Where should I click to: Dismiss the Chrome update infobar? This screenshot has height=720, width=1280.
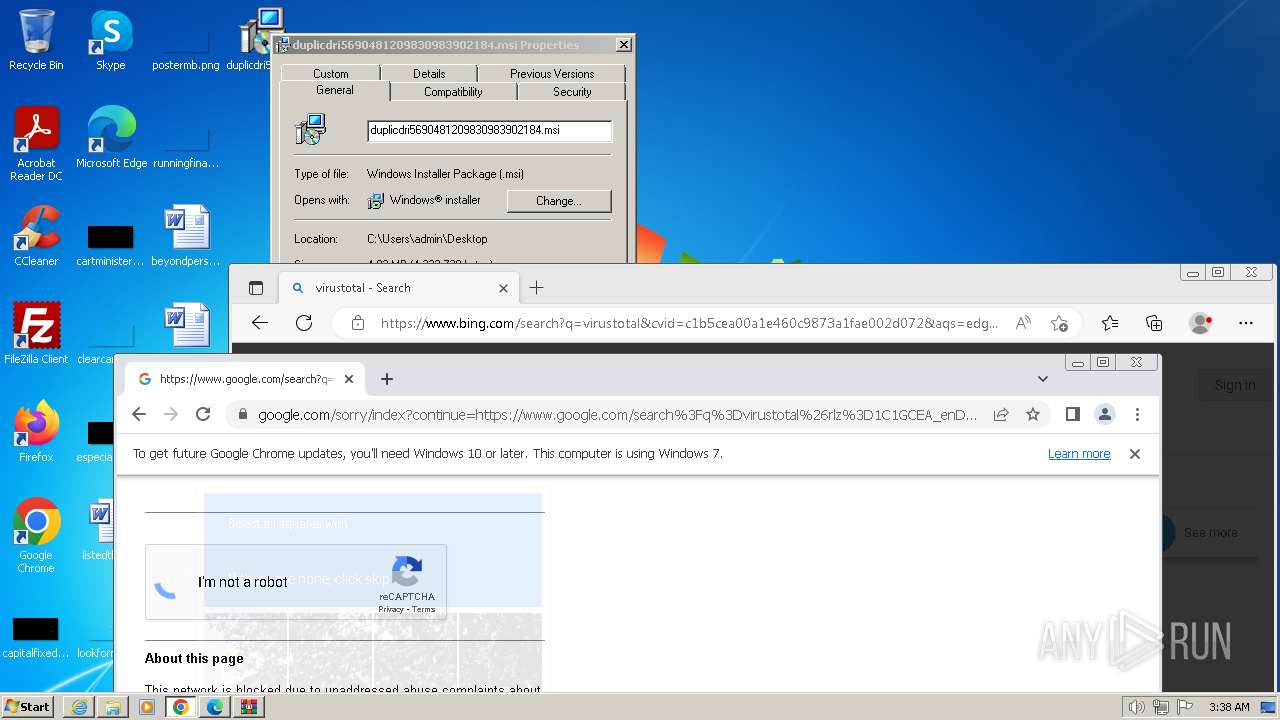pyautogui.click(x=1135, y=454)
